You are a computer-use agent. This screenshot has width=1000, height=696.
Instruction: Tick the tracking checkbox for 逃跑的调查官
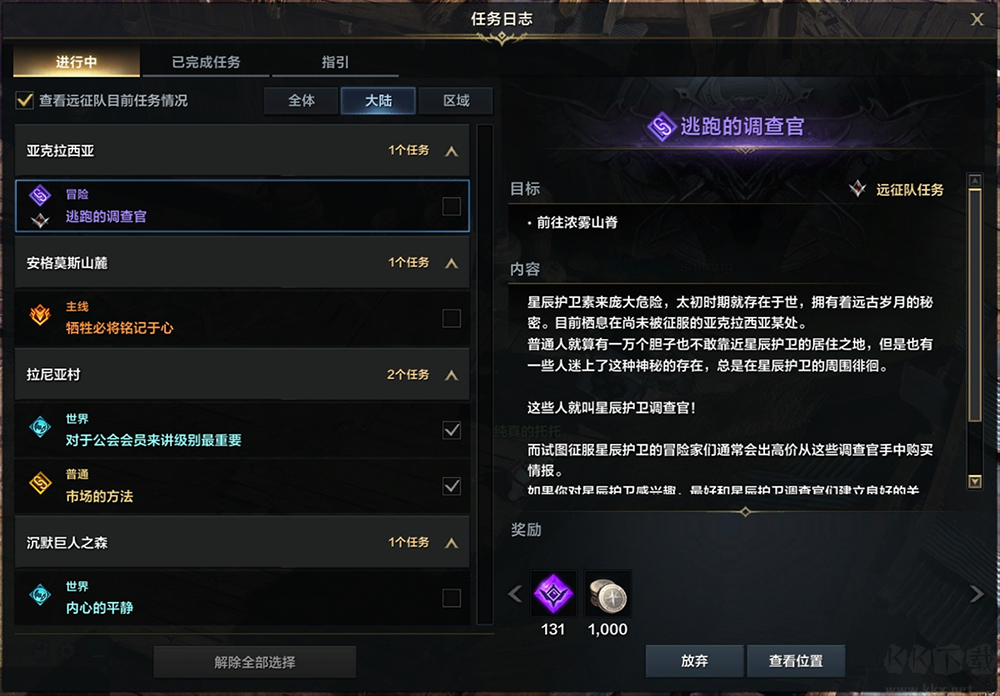click(x=452, y=206)
